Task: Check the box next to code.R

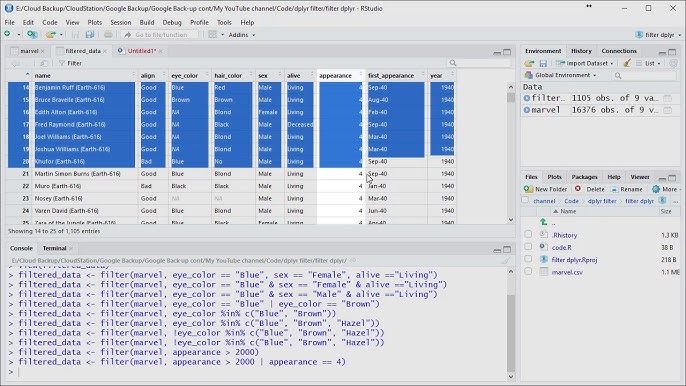Action: pyautogui.click(x=528, y=247)
